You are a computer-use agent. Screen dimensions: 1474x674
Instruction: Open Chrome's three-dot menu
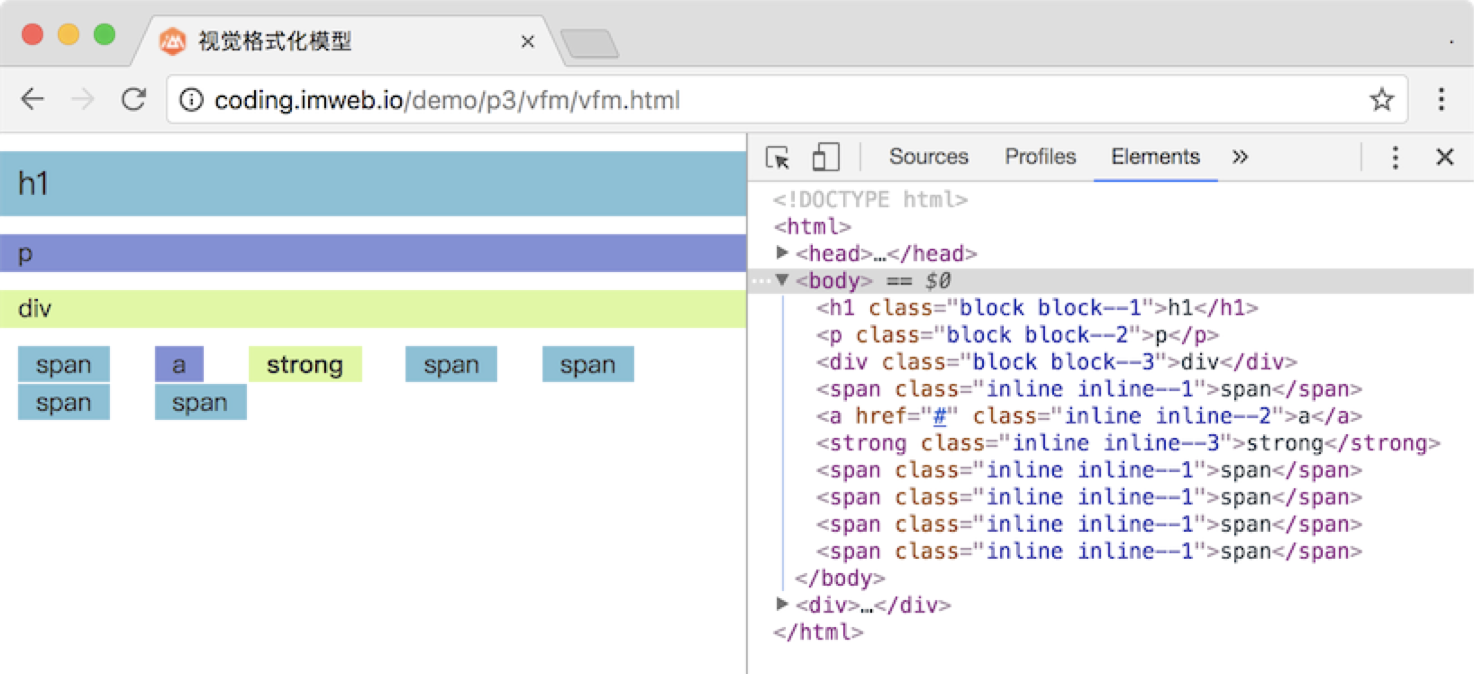[1441, 99]
